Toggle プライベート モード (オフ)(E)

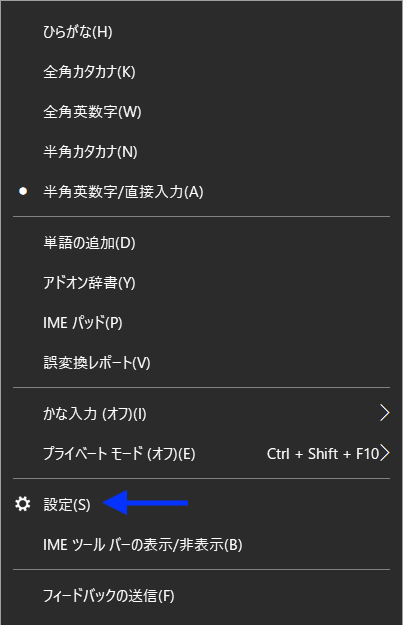(x=201, y=453)
